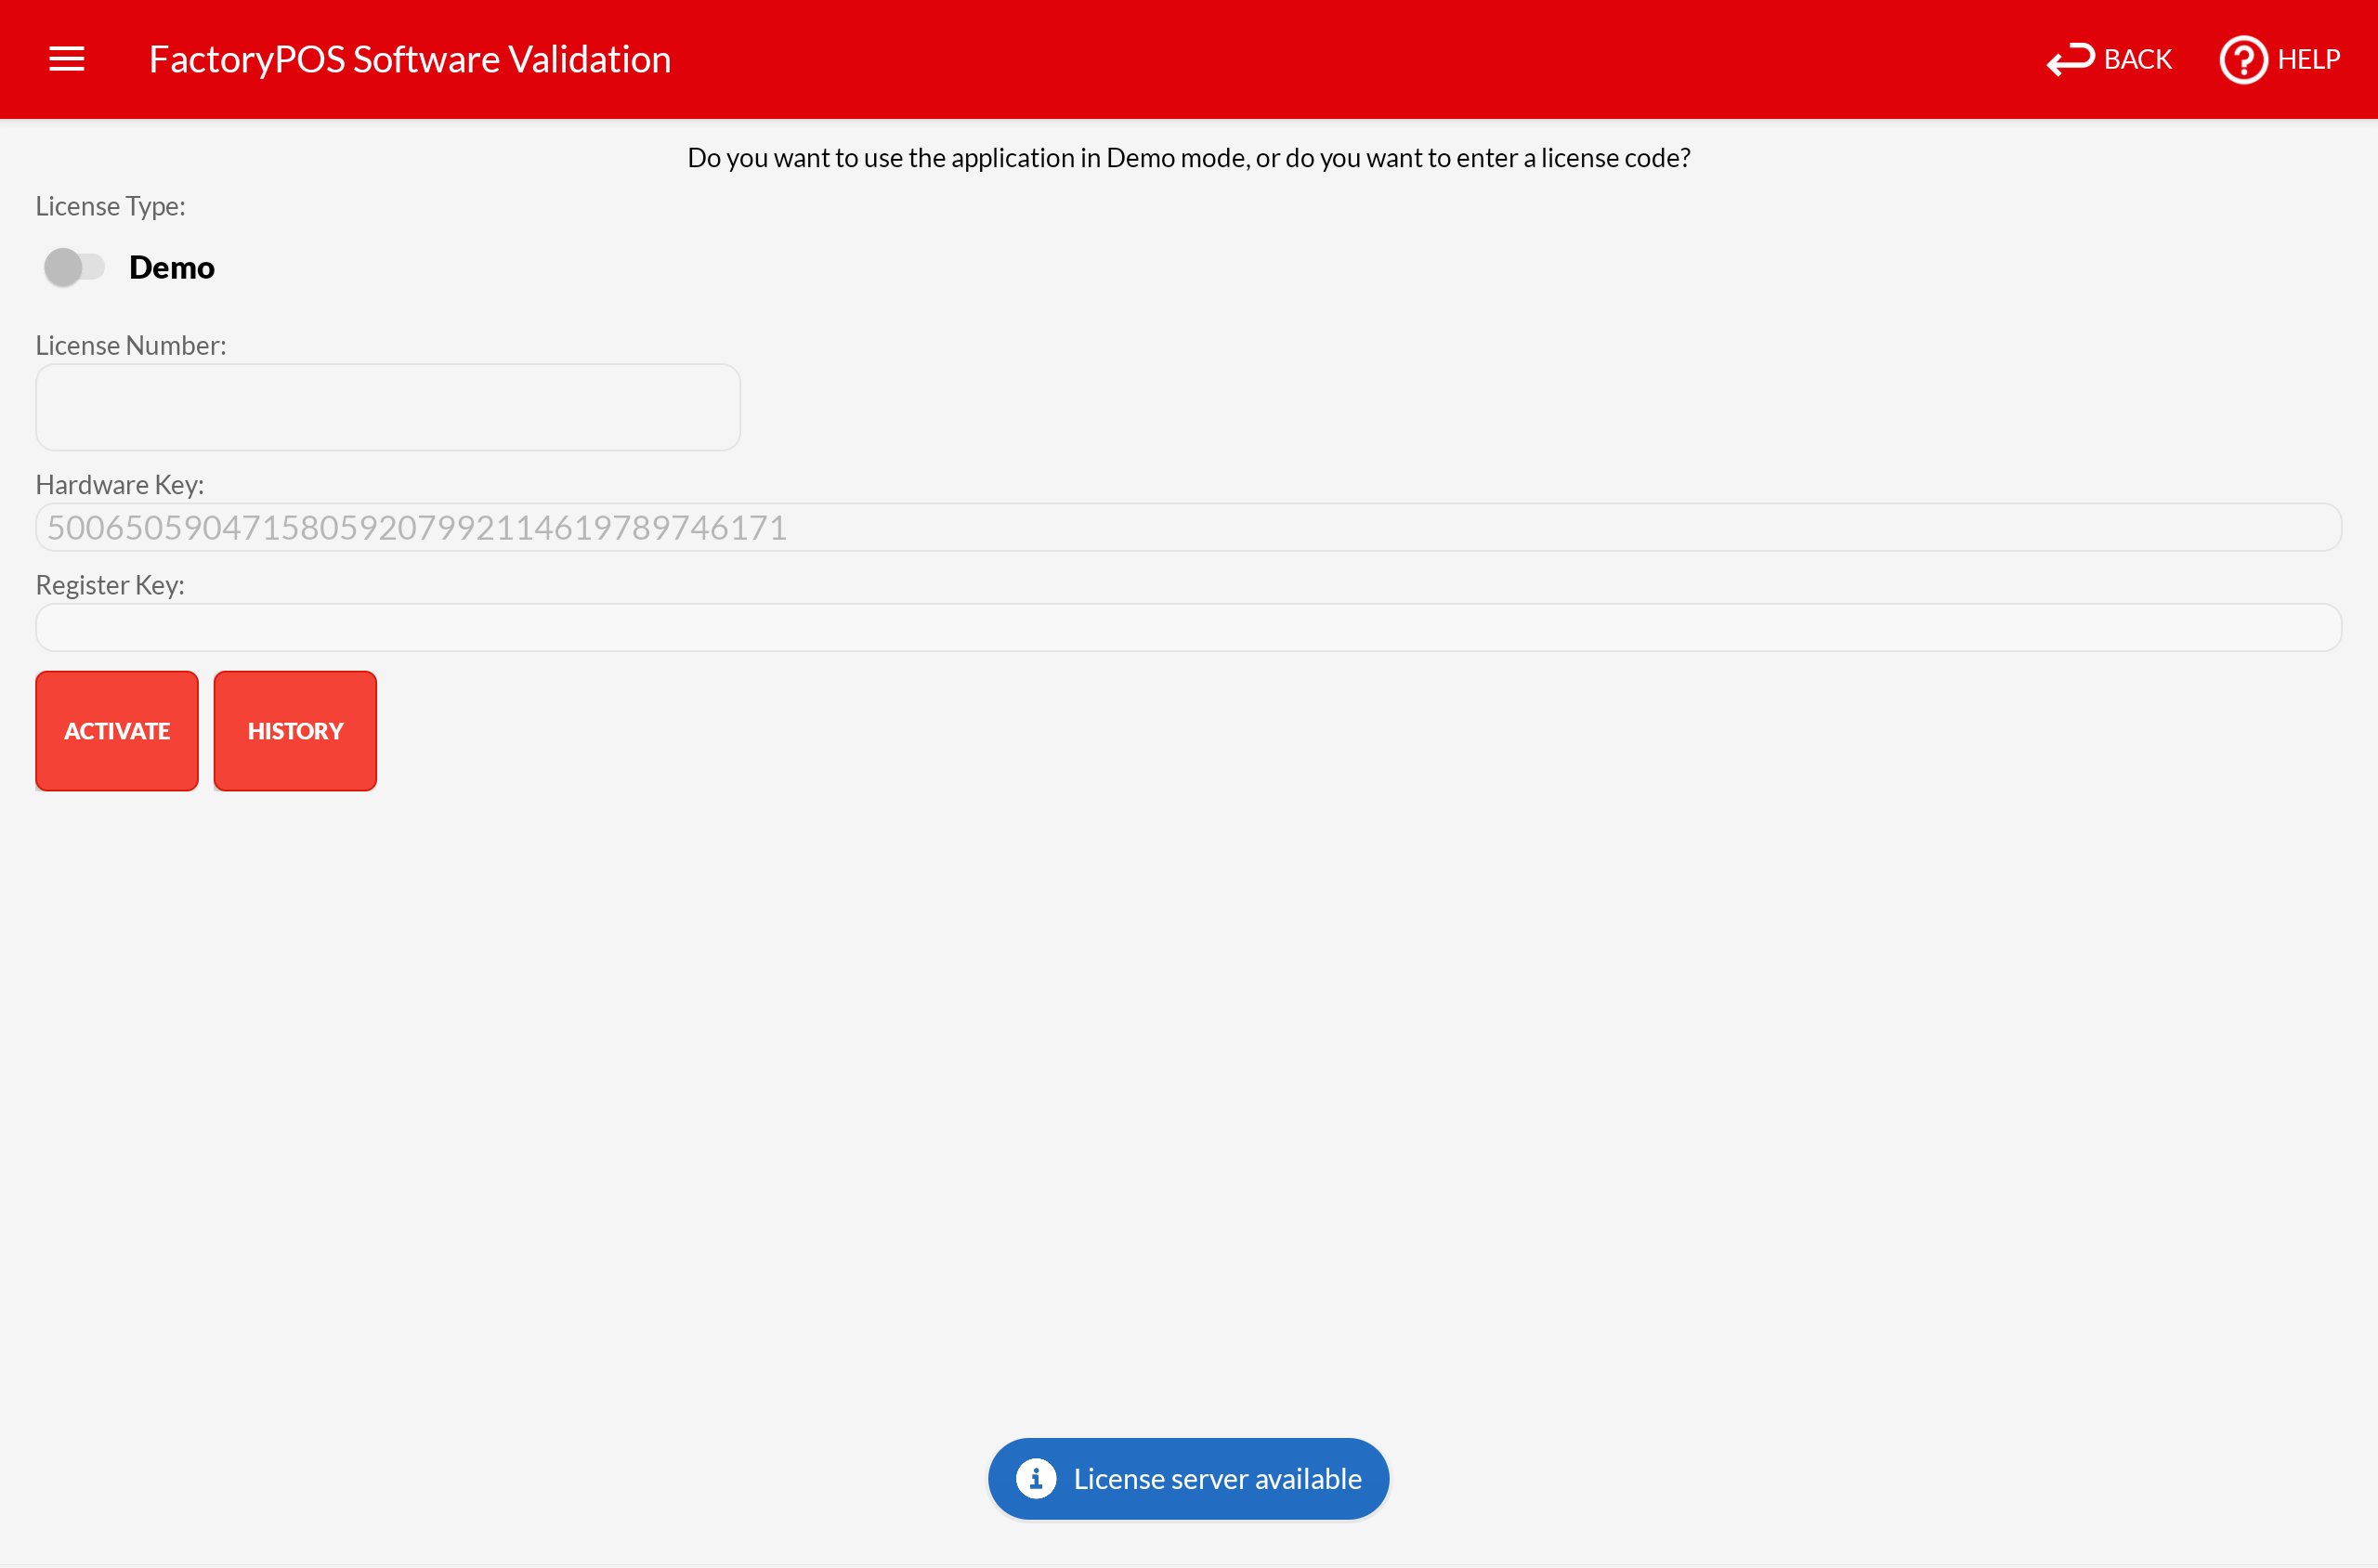
Task: Click into the License Number field
Action: coord(388,407)
